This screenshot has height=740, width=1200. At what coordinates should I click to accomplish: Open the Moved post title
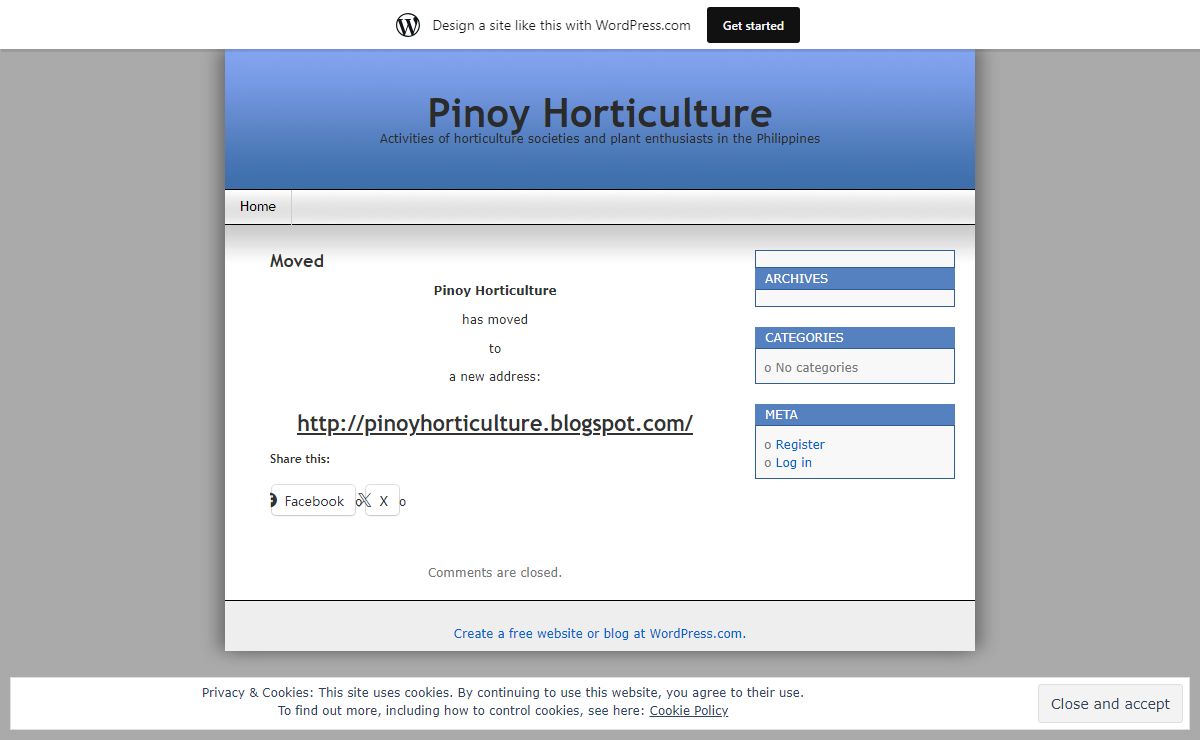point(297,261)
